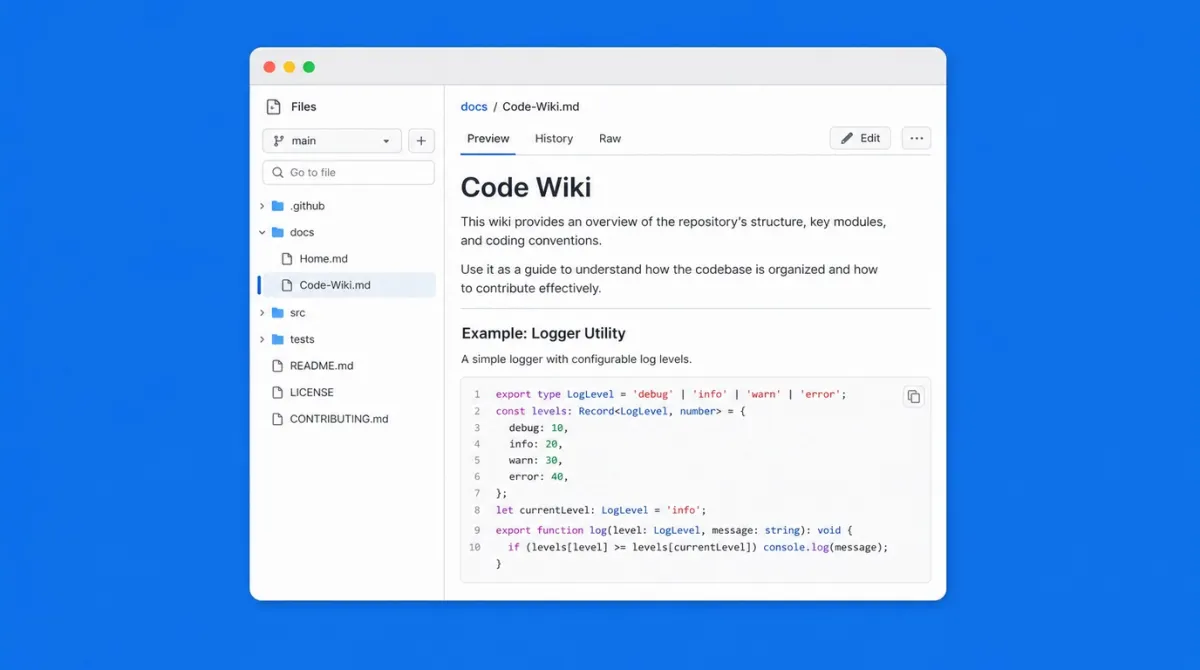Image resolution: width=1200 pixels, height=670 pixels.
Task: Collapse the docs folder chevron
Action: click(x=262, y=232)
